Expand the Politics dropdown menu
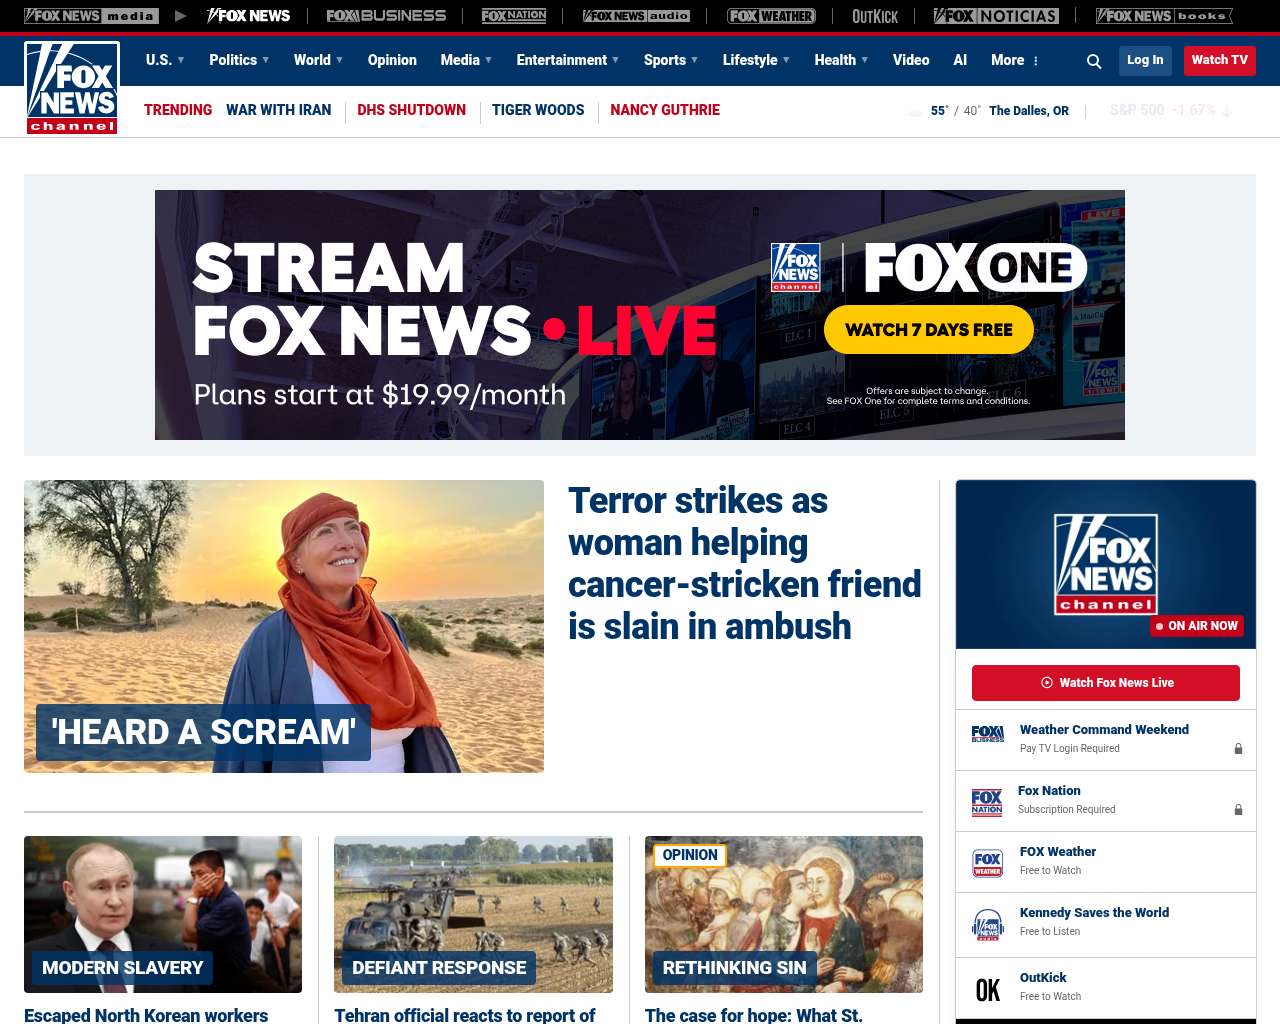The width and height of the screenshot is (1280, 1024). click(x=239, y=60)
